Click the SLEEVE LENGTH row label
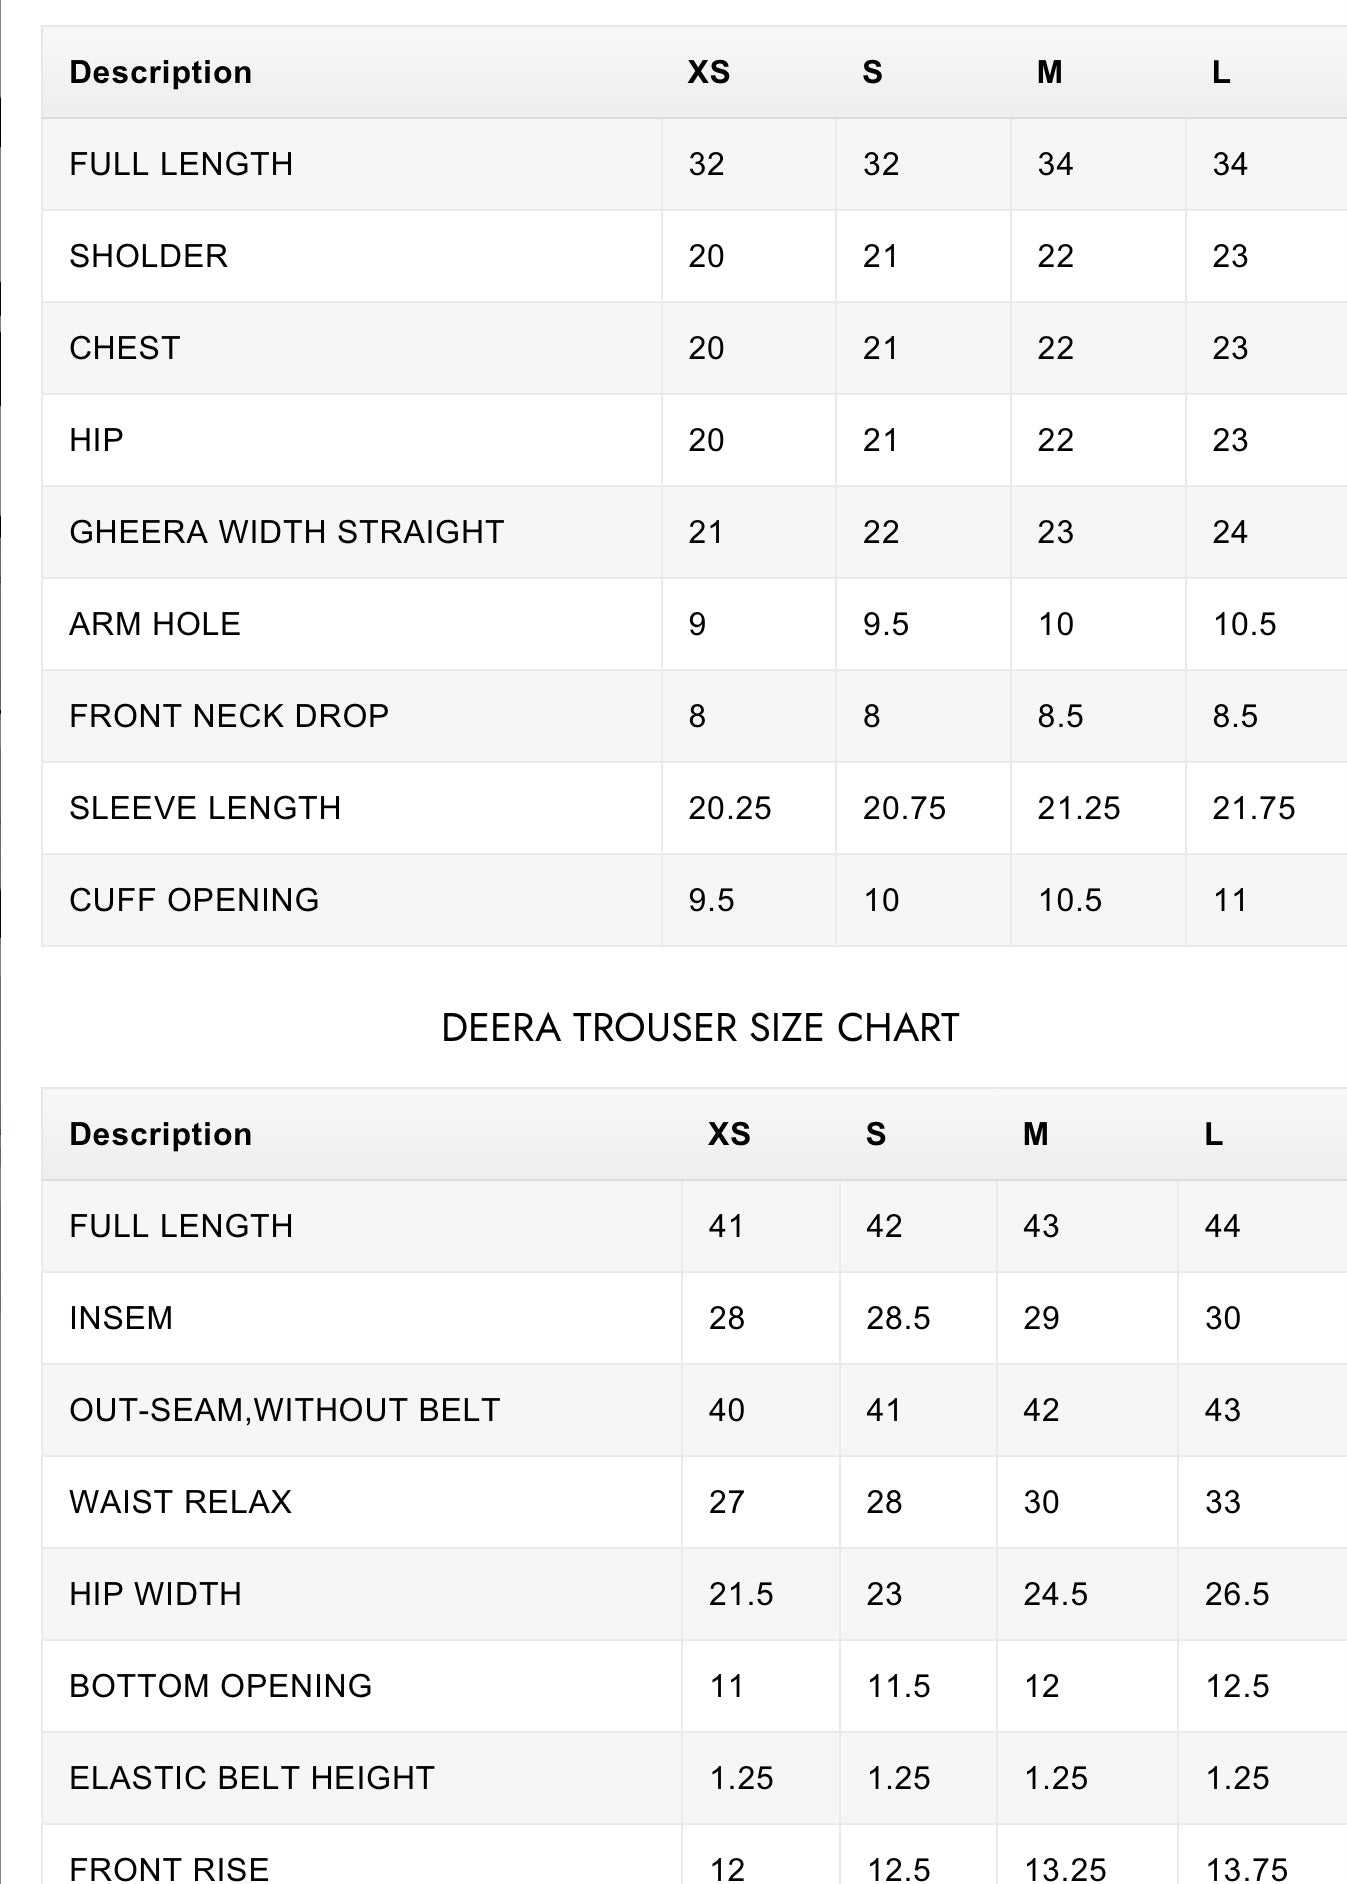 tap(205, 808)
